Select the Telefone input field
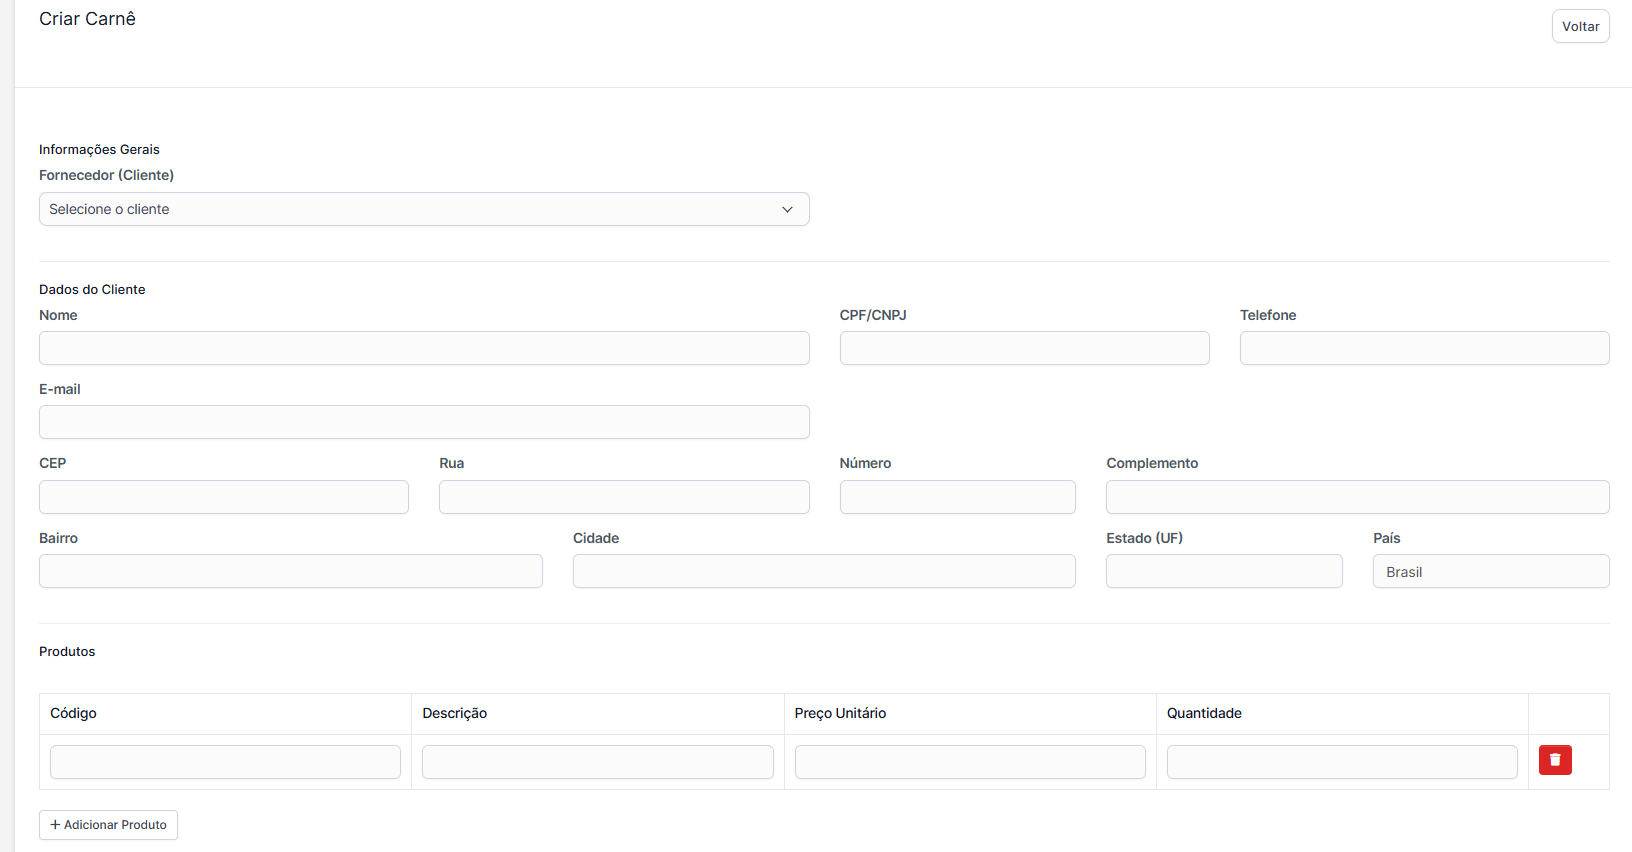The height and width of the screenshot is (852, 1632). [x=1424, y=348]
